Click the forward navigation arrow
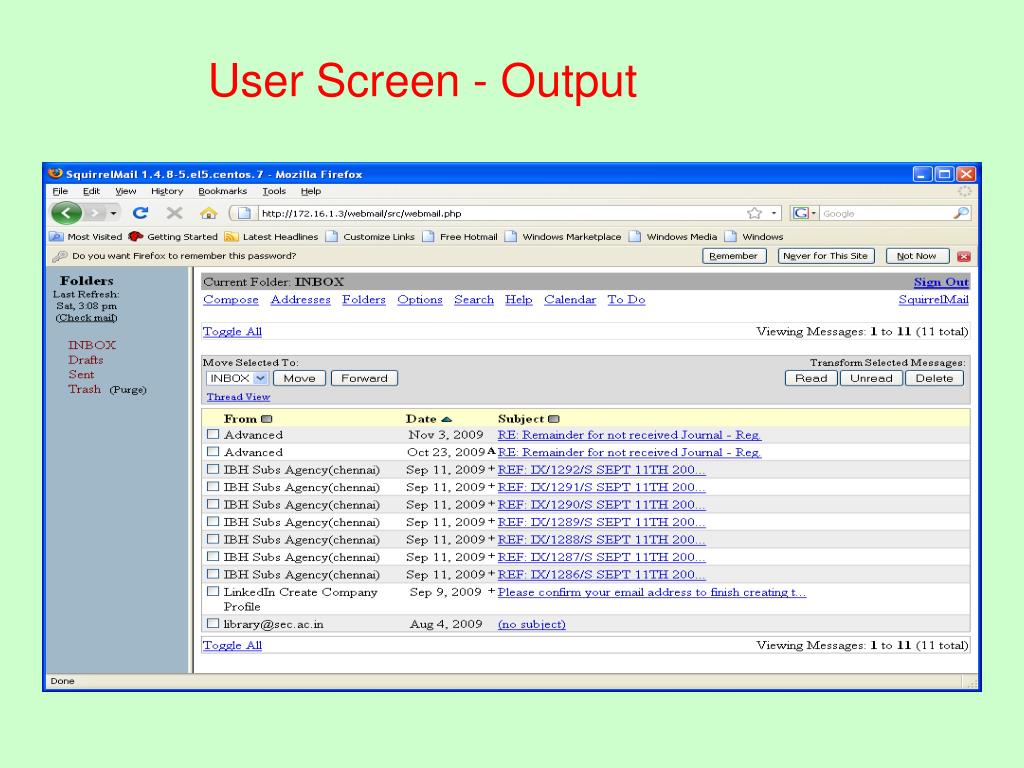Screen dimensions: 1024x768 (95, 213)
